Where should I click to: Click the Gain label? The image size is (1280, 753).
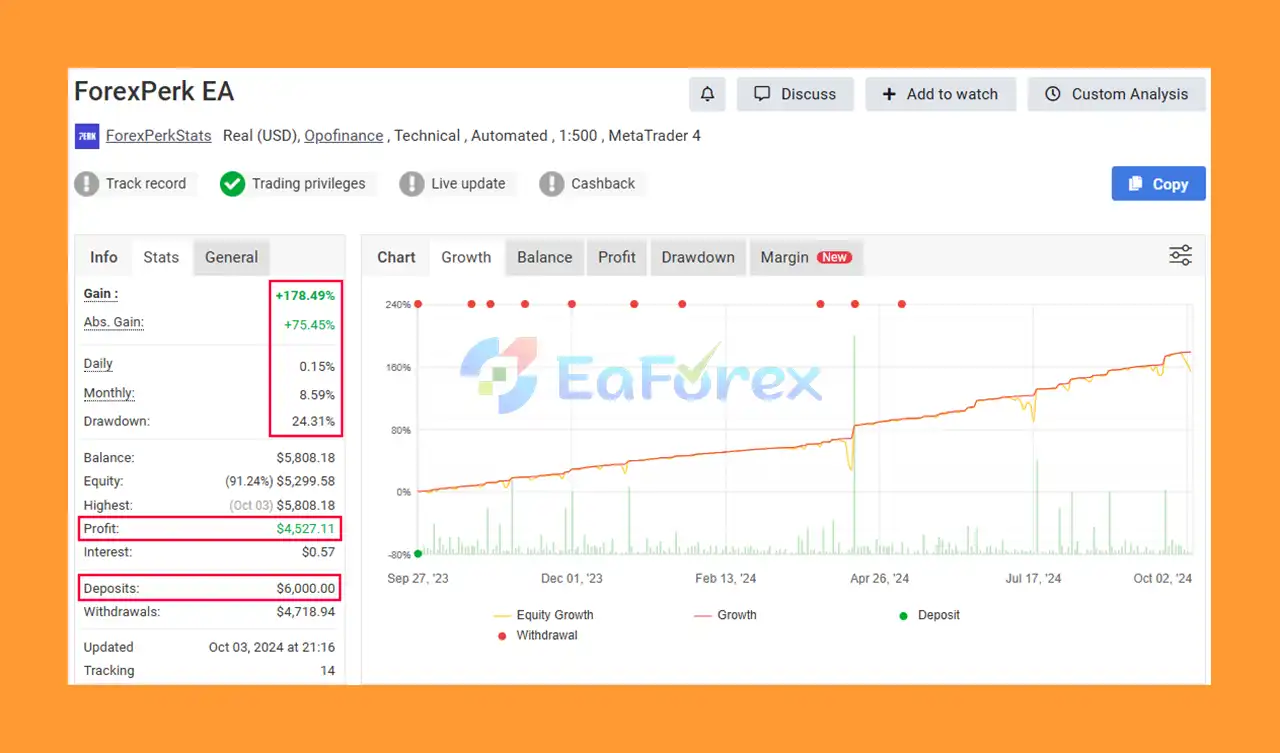101,294
